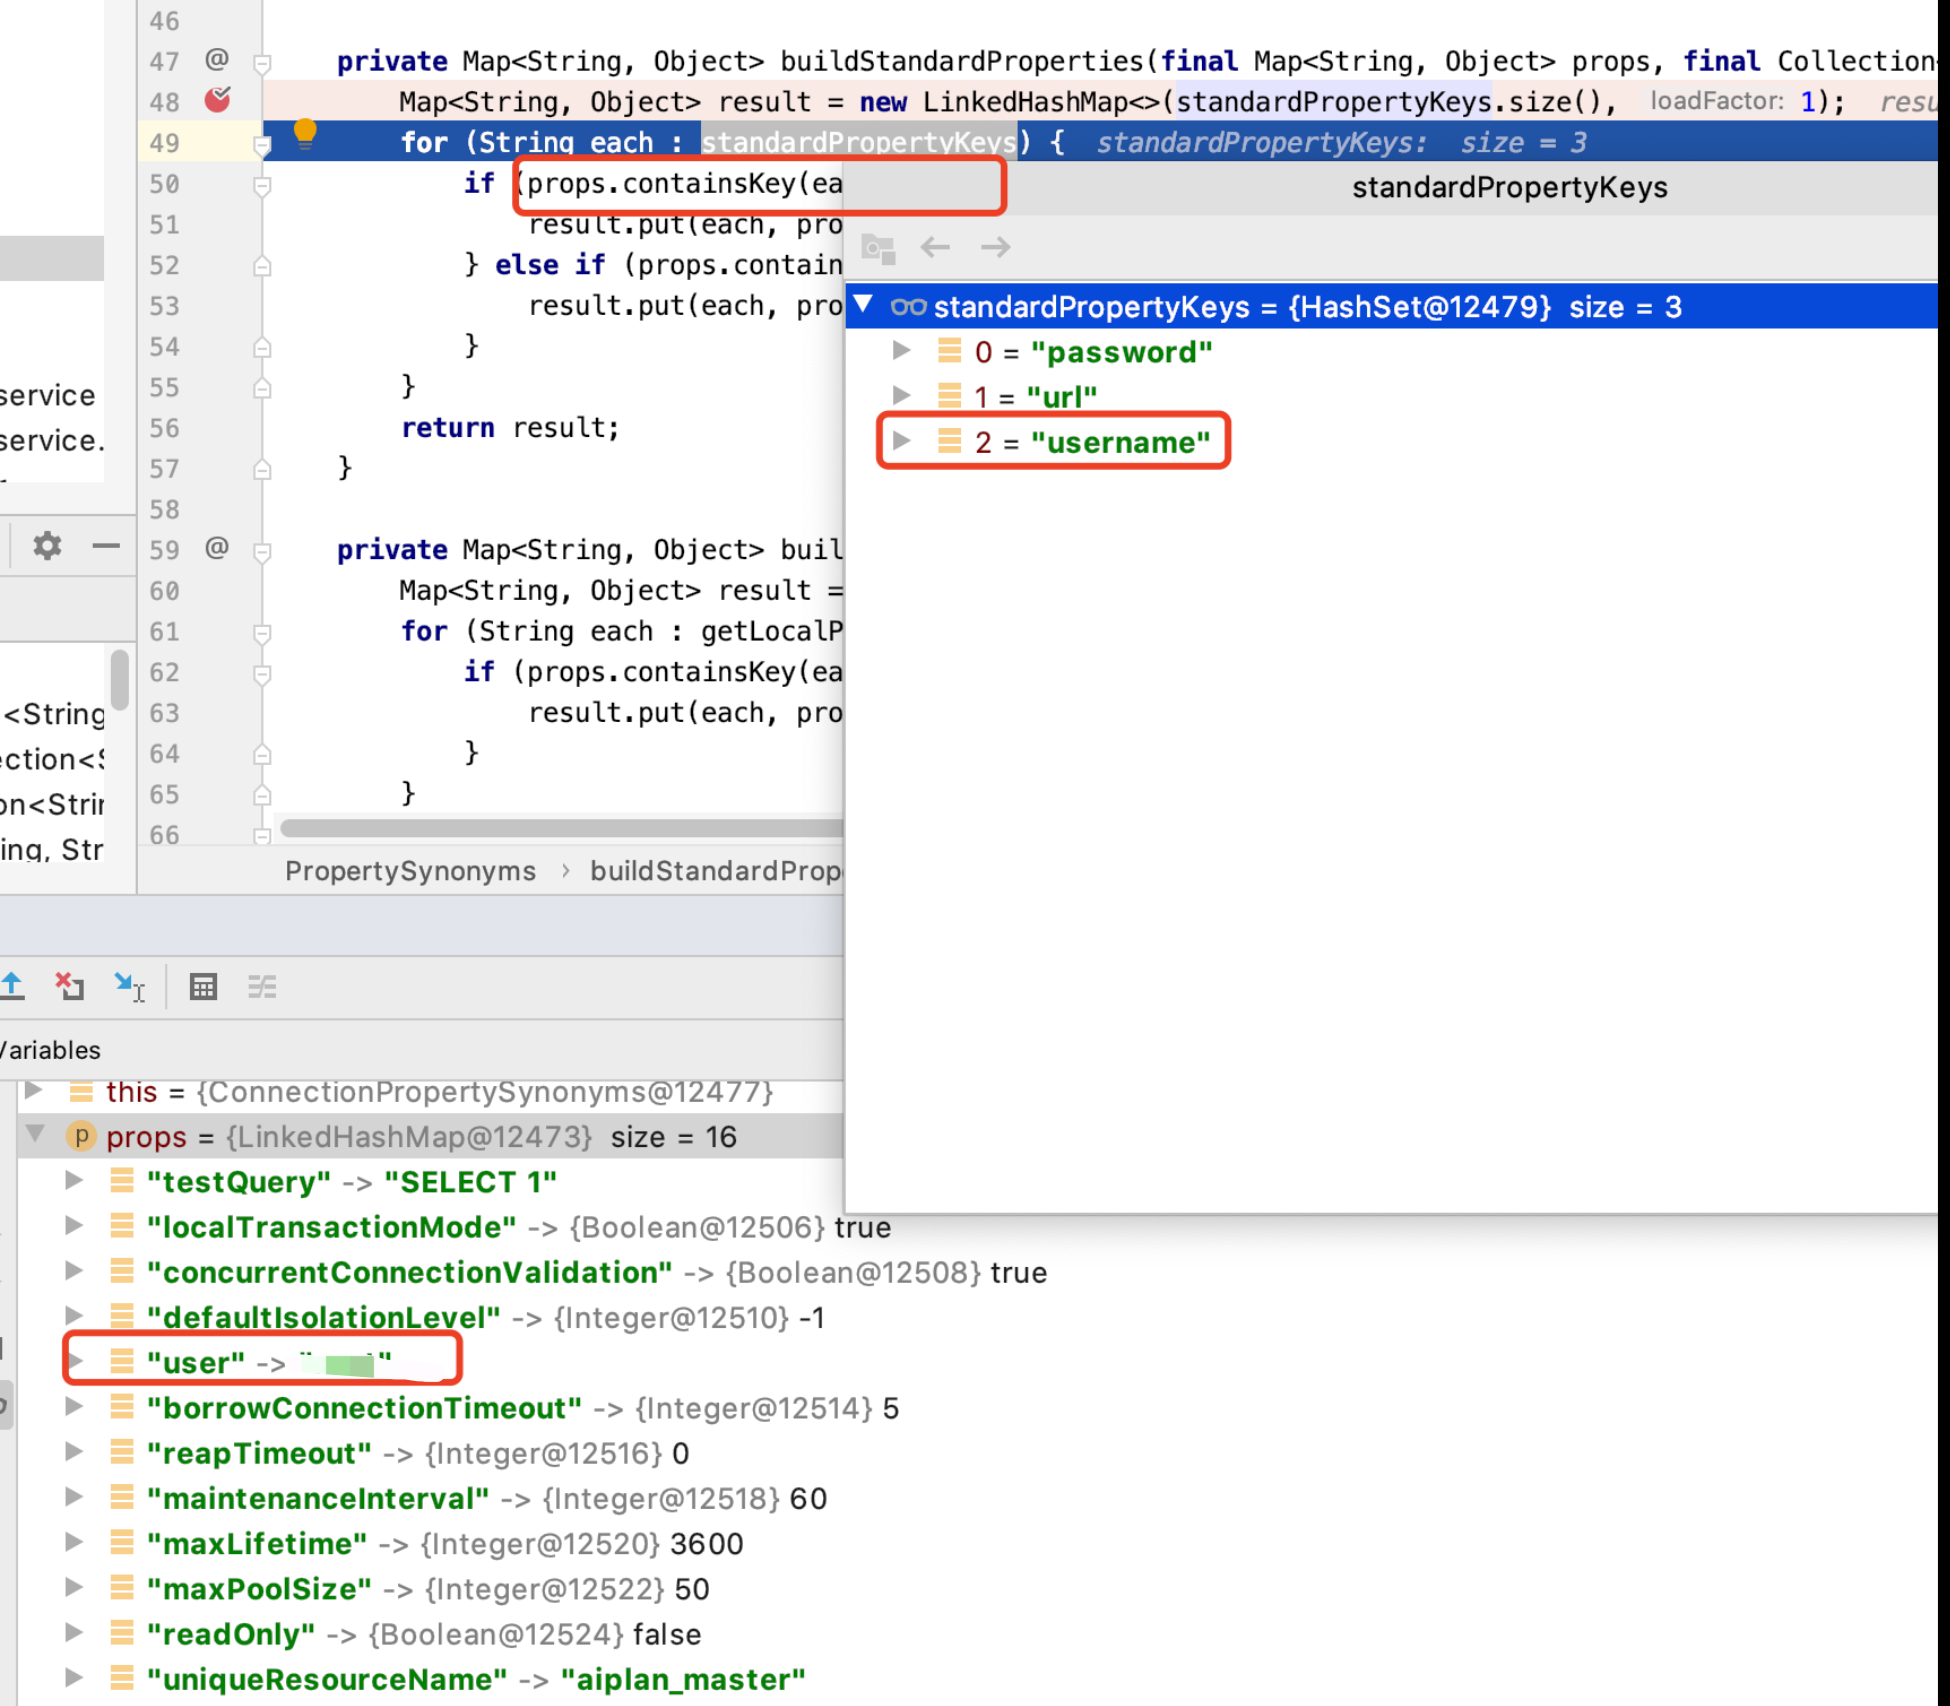
Task: Click the Drop Frame icon with red X
Action: [70, 987]
